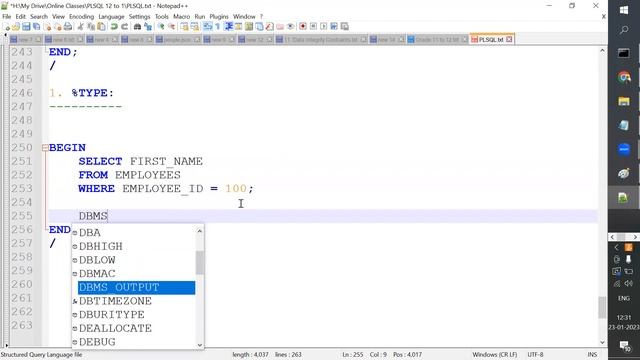Open File Explorer from taskbar
This screenshot has width=640, height=360.
click(624, 101)
